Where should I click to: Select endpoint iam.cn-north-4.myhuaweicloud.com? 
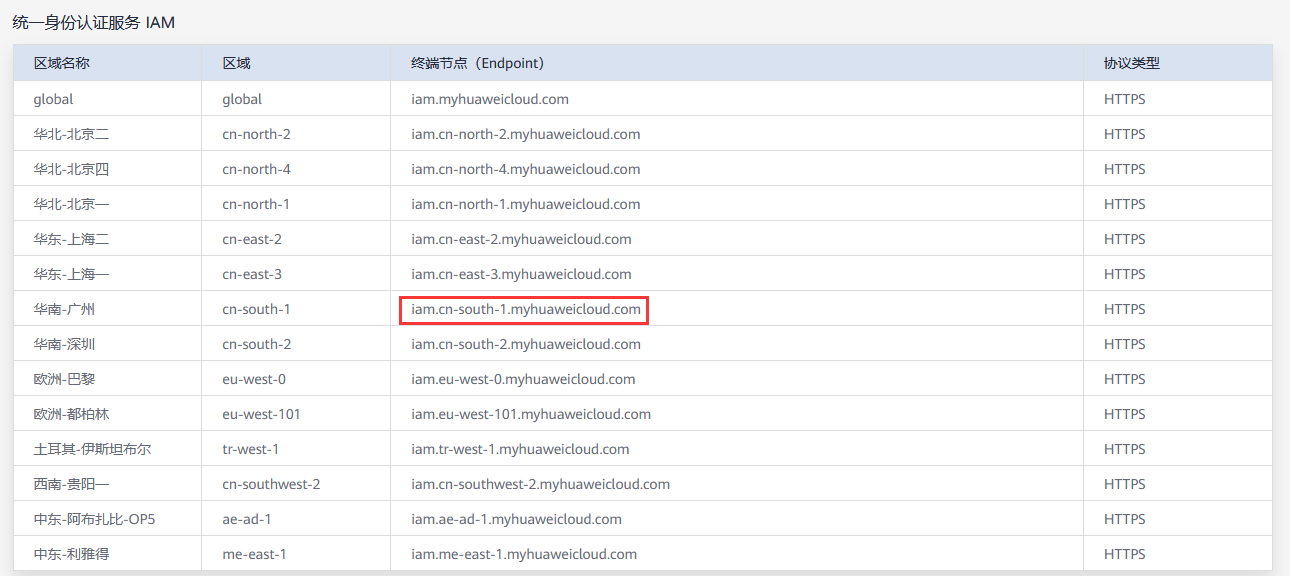[x=526, y=169]
